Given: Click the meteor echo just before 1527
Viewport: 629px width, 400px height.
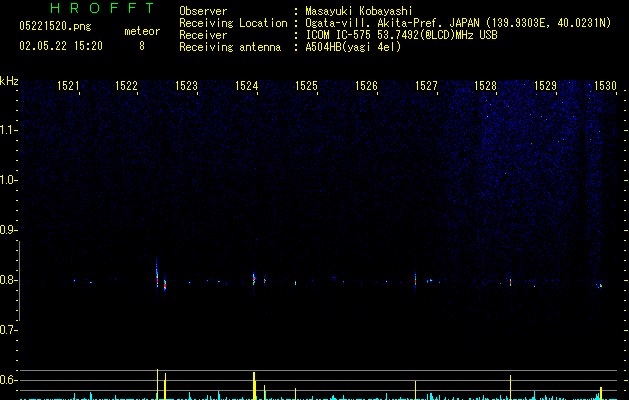Looking at the screenshot, I should [415, 280].
